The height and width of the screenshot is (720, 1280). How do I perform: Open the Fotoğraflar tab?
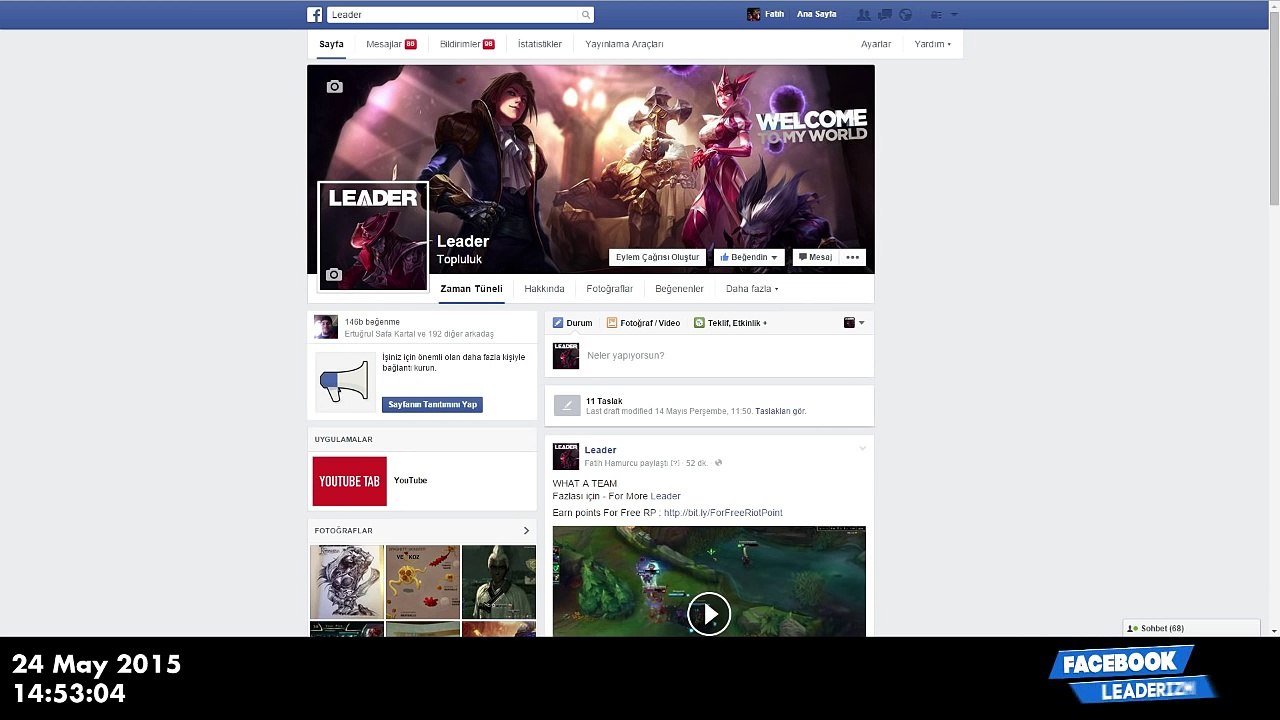coord(610,289)
